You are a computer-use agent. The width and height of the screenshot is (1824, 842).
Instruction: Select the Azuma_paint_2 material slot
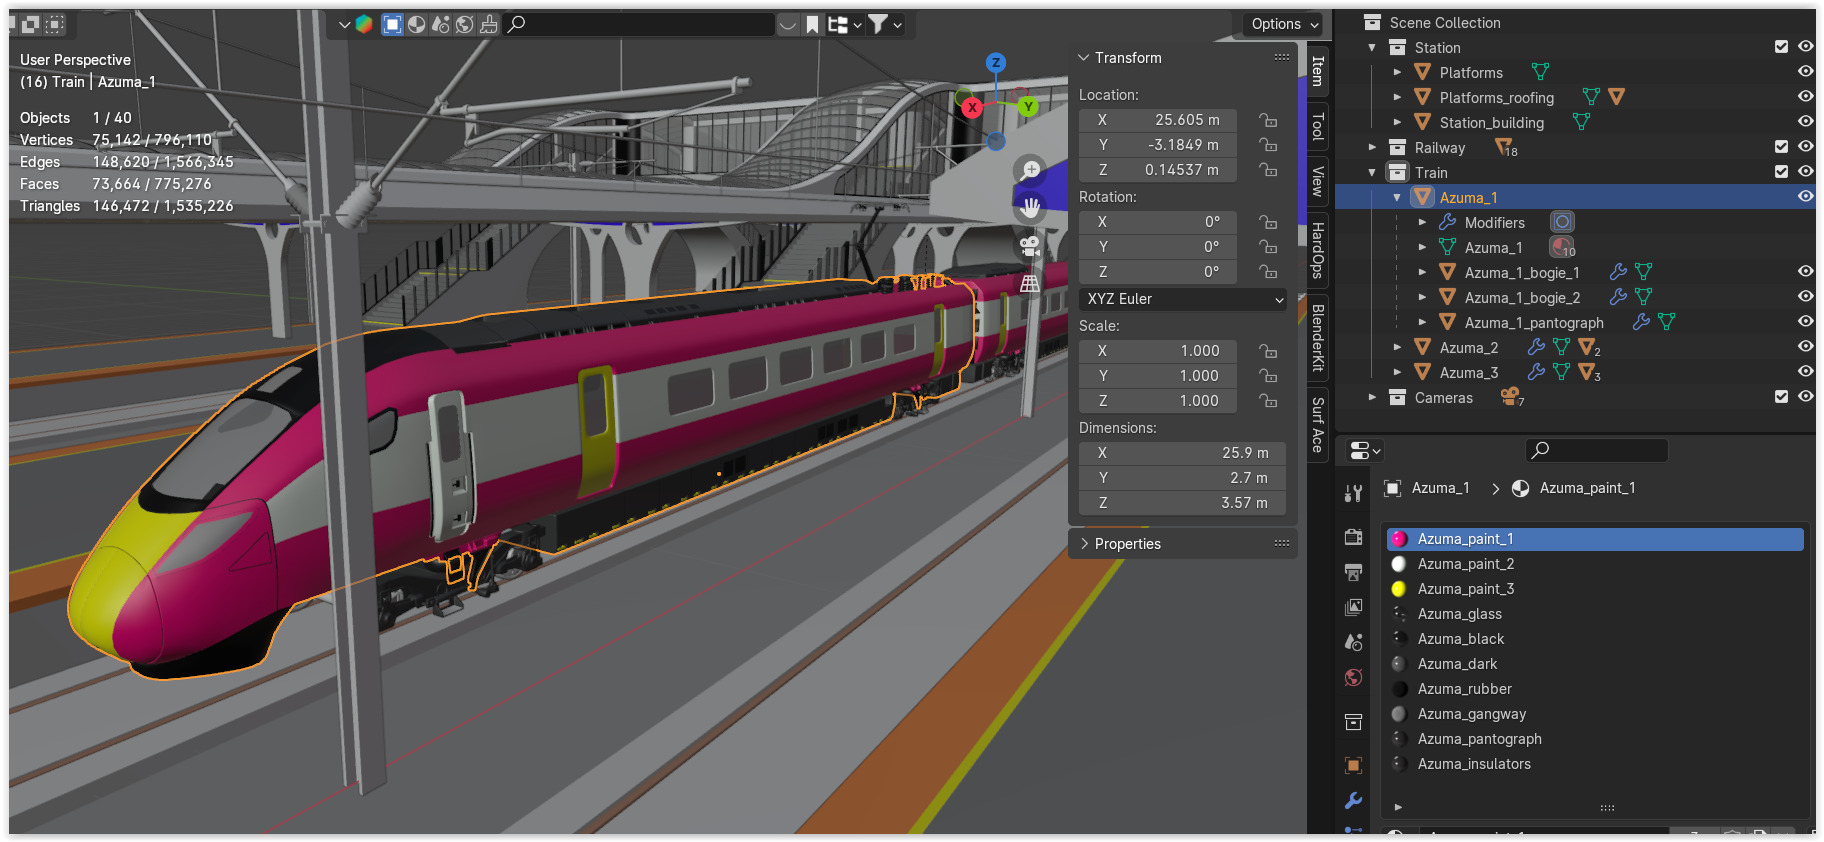[1595, 564]
